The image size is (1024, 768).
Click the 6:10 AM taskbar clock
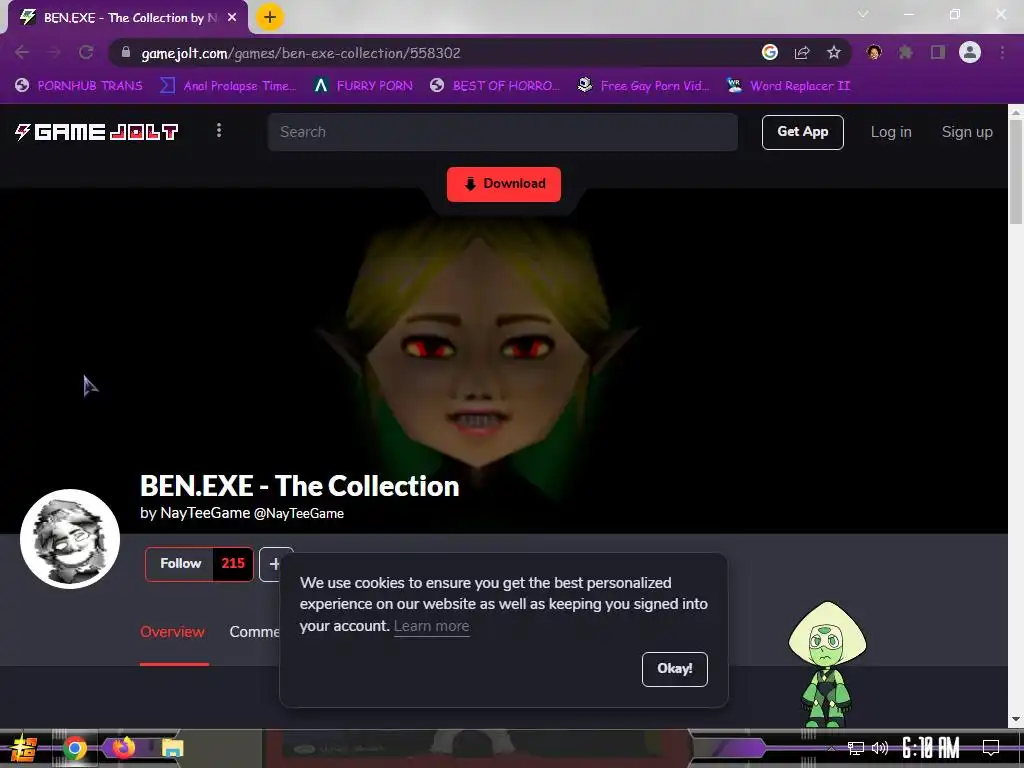(931, 748)
